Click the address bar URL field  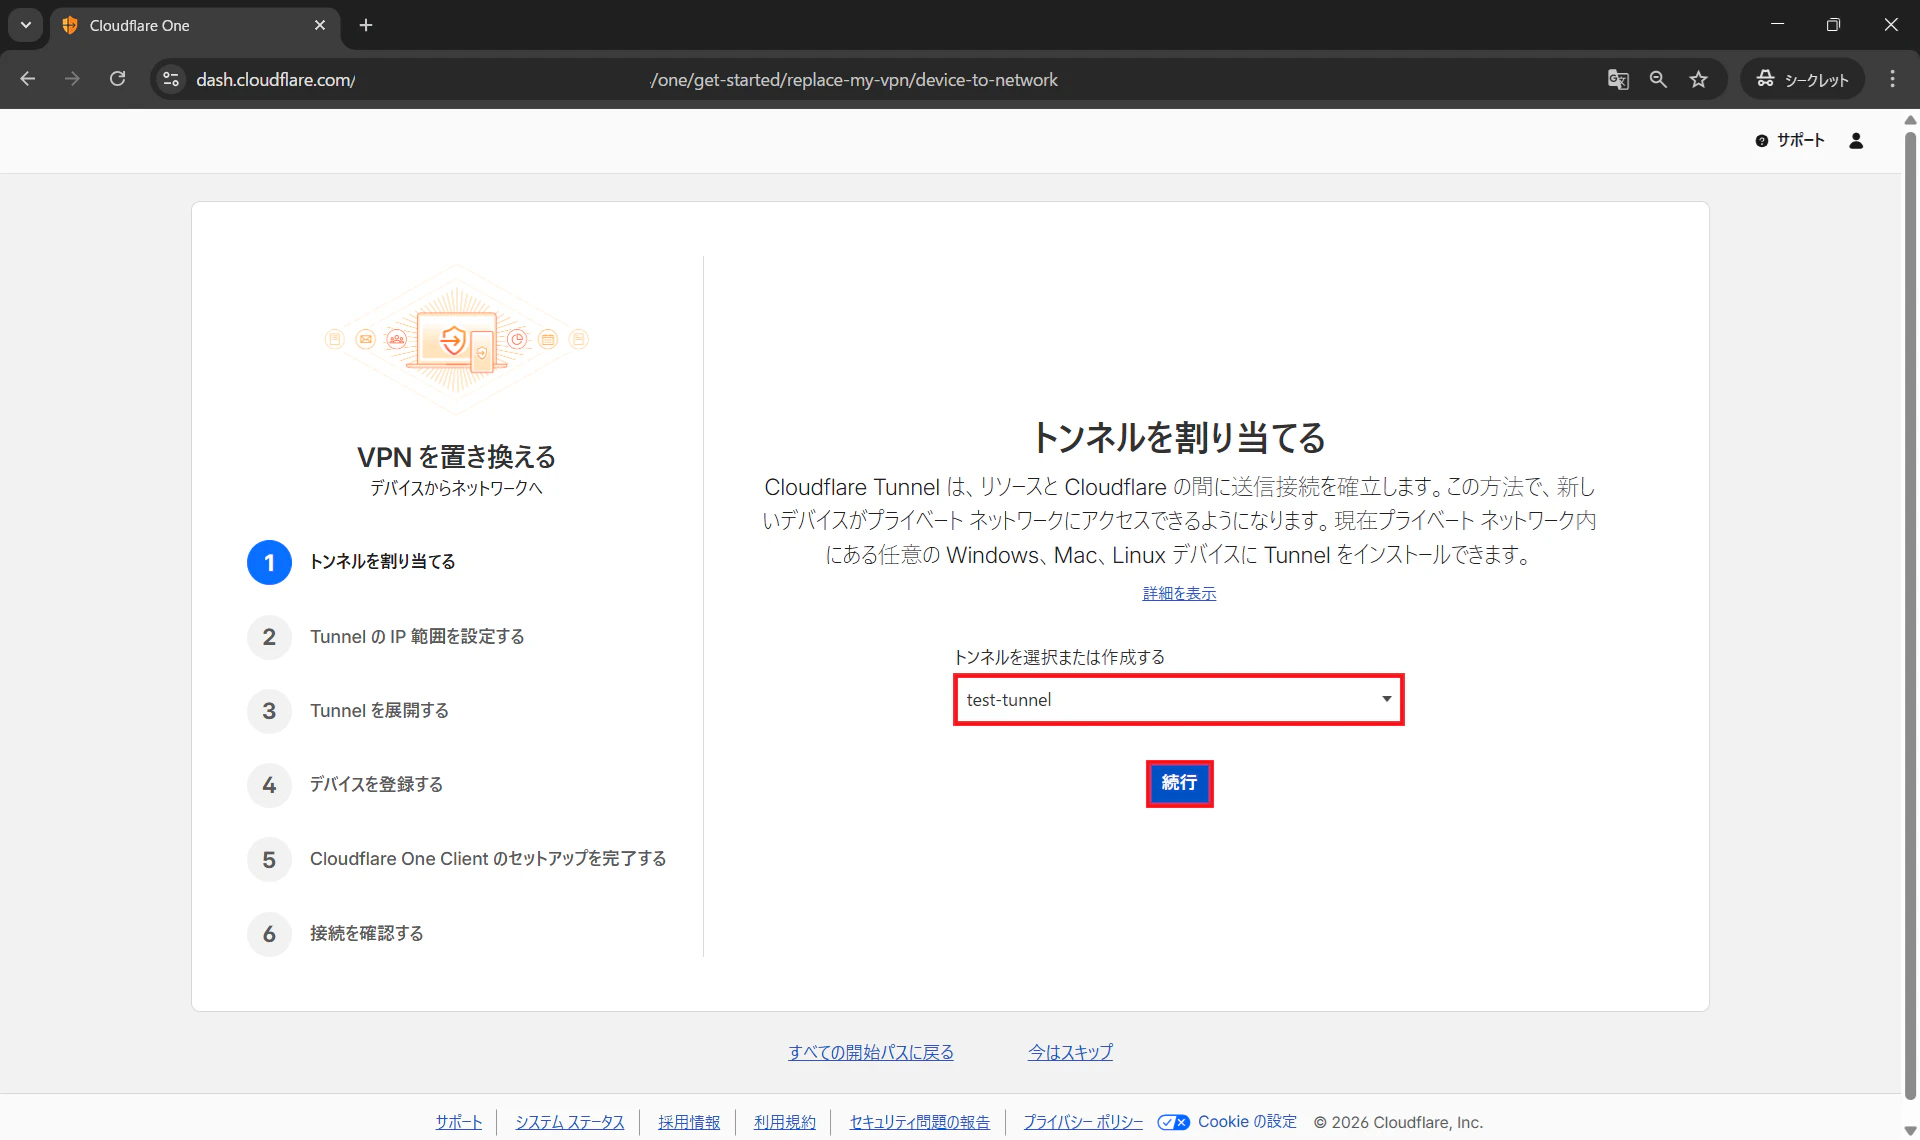(x=880, y=79)
